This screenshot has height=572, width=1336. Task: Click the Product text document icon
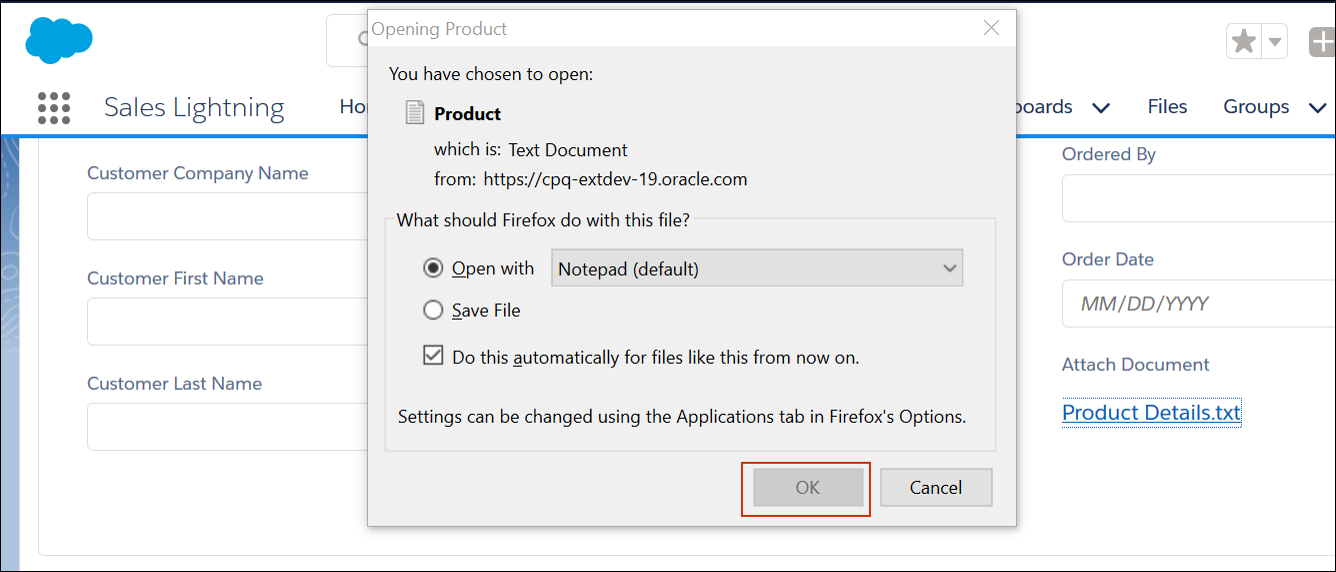[x=415, y=113]
